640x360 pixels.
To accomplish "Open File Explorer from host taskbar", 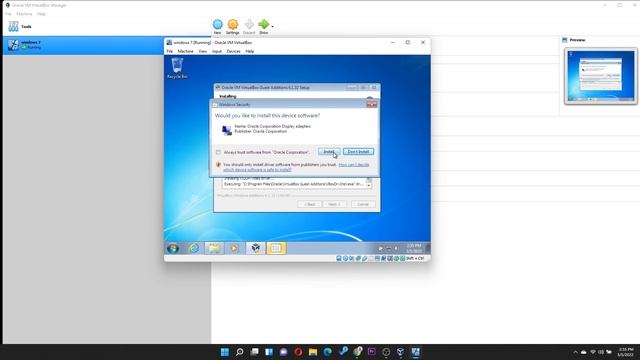I will click(x=313, y=352).
